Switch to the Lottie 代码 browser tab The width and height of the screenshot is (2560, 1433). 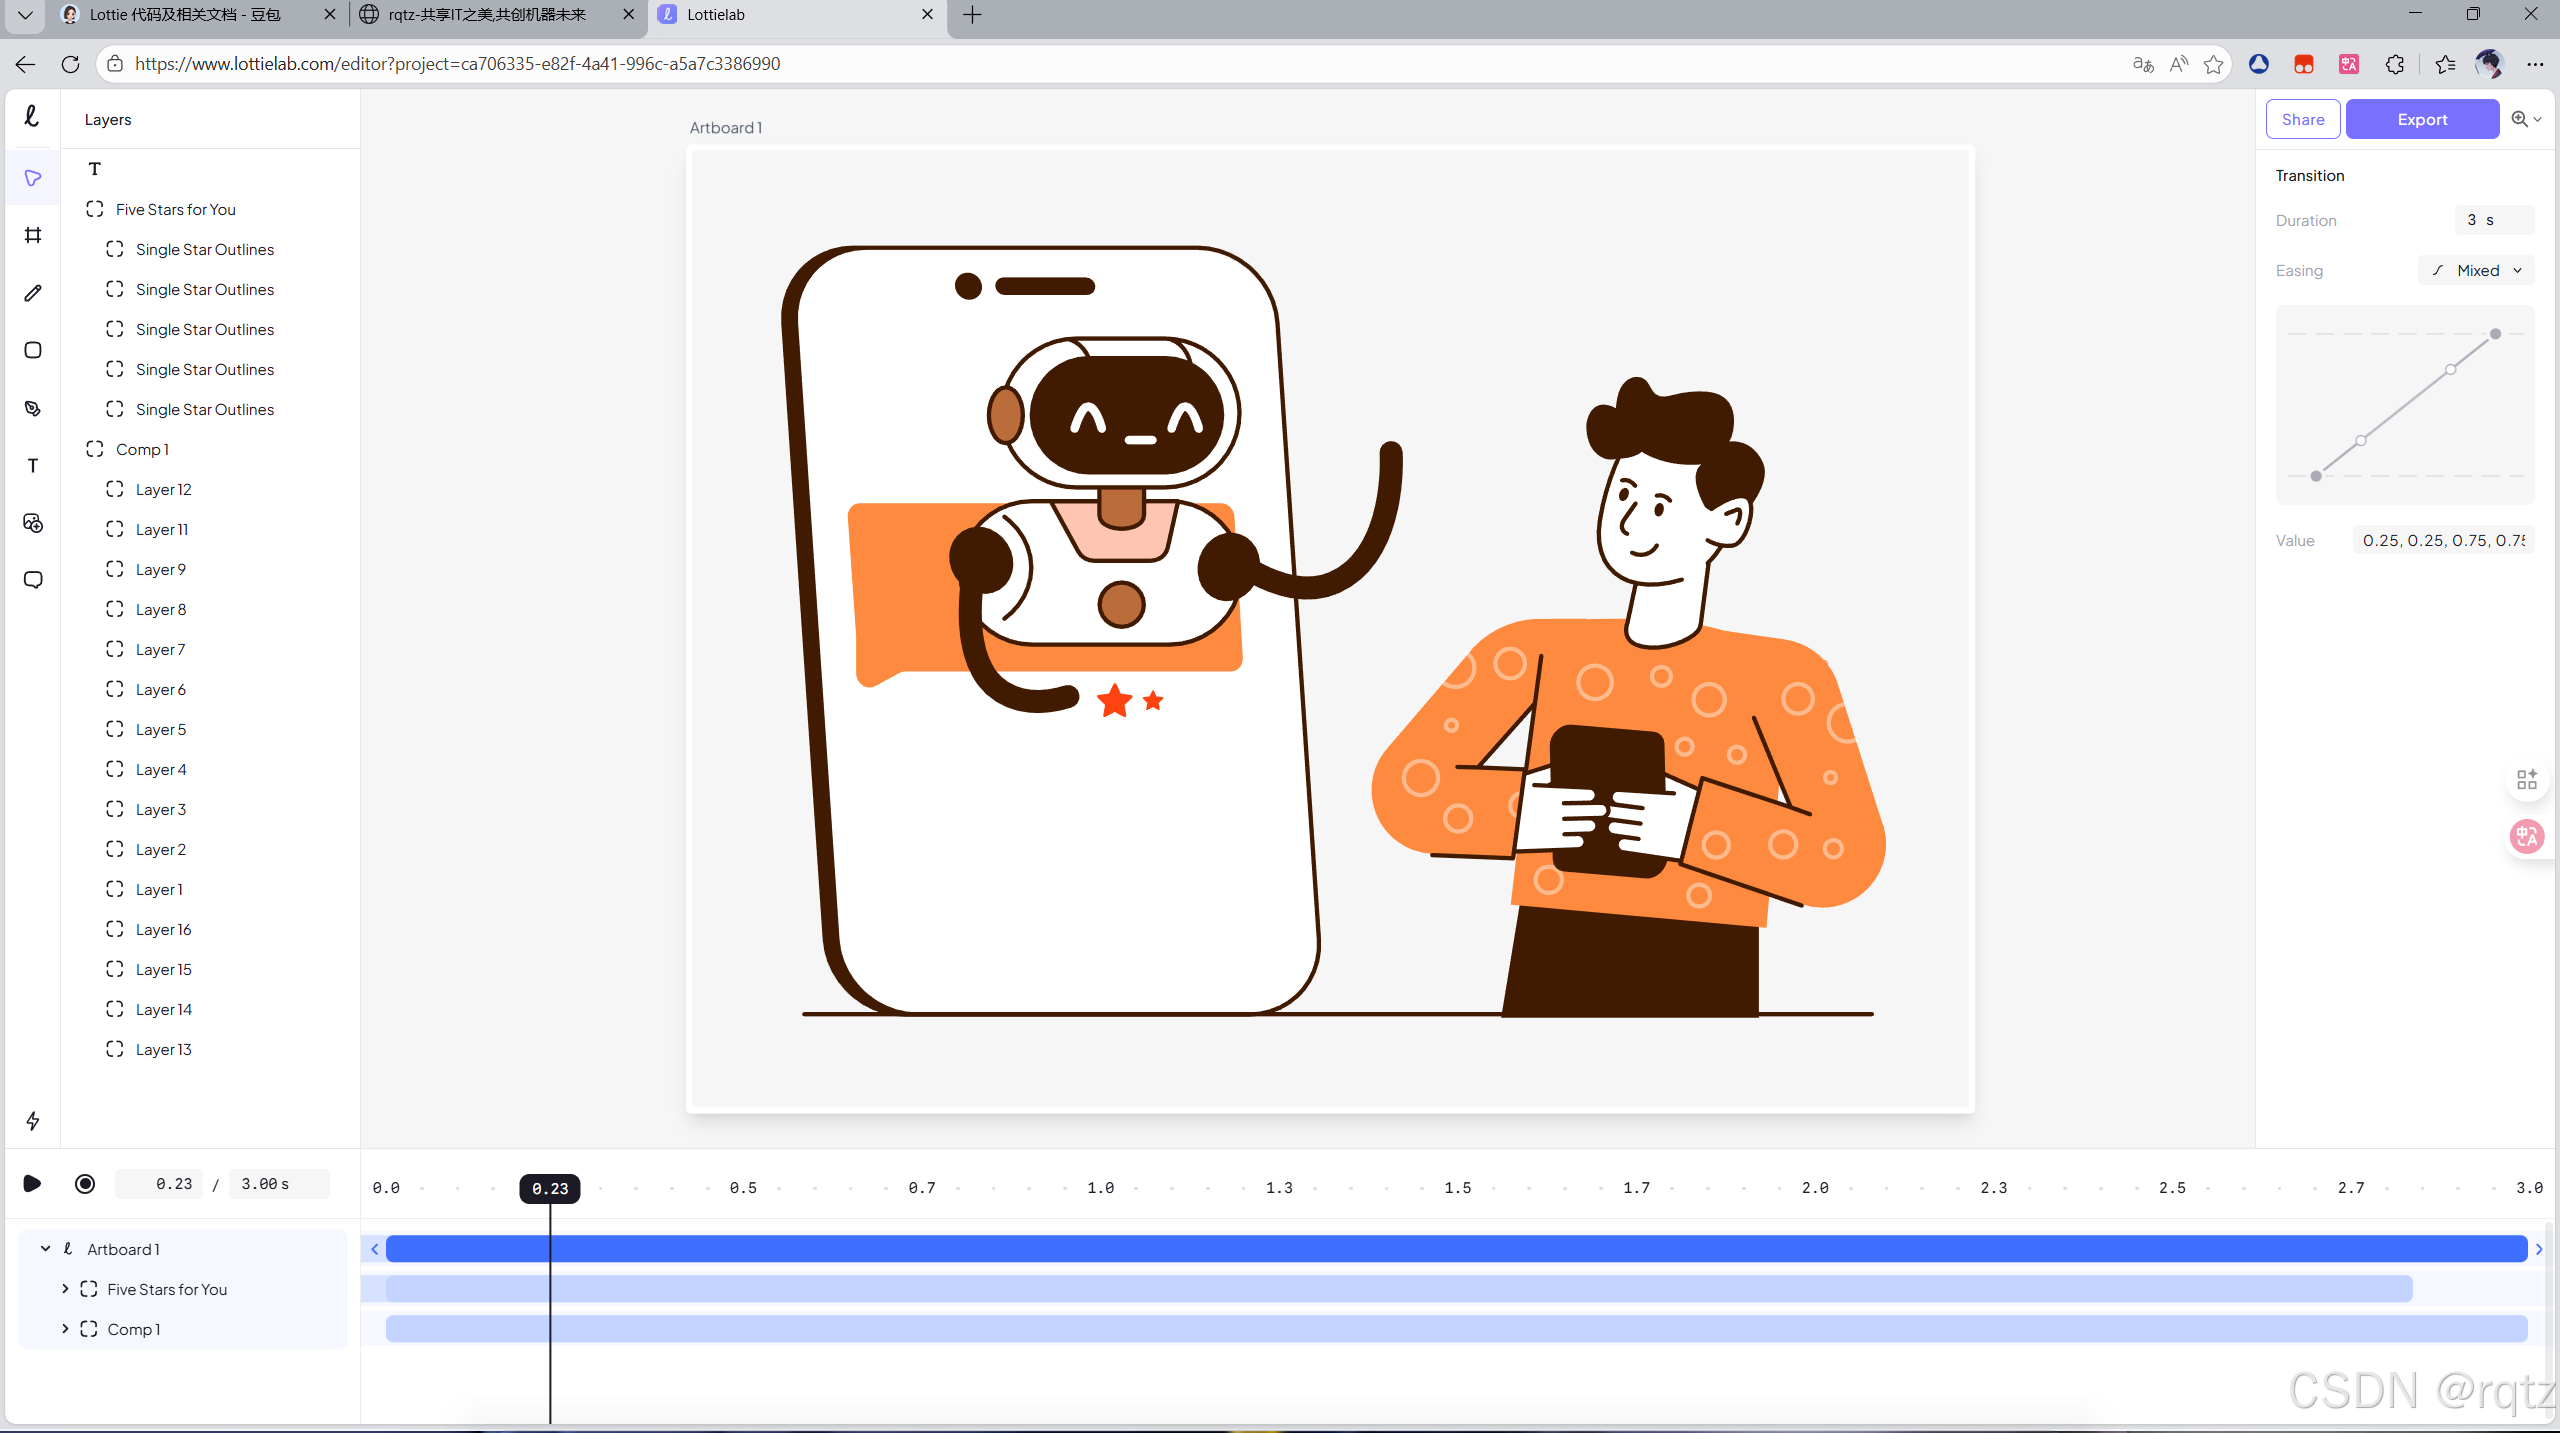(185, 15)
